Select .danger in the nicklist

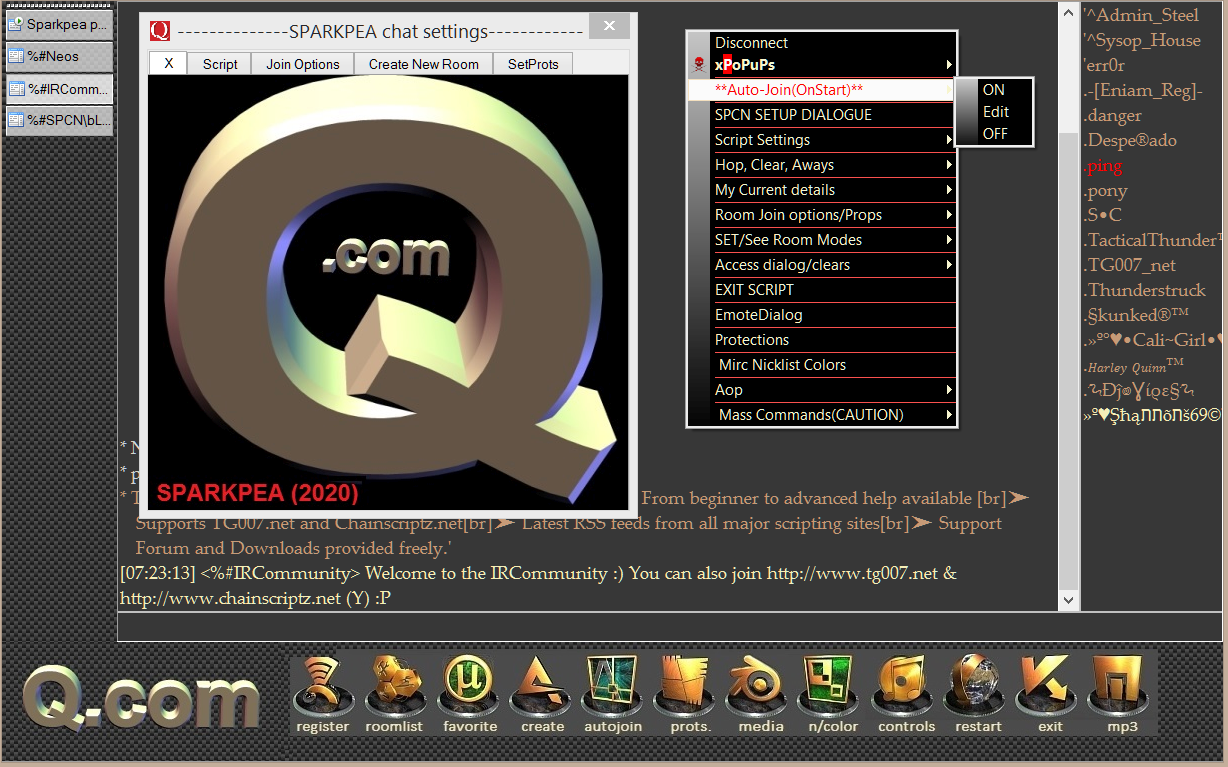point(1113,115)
